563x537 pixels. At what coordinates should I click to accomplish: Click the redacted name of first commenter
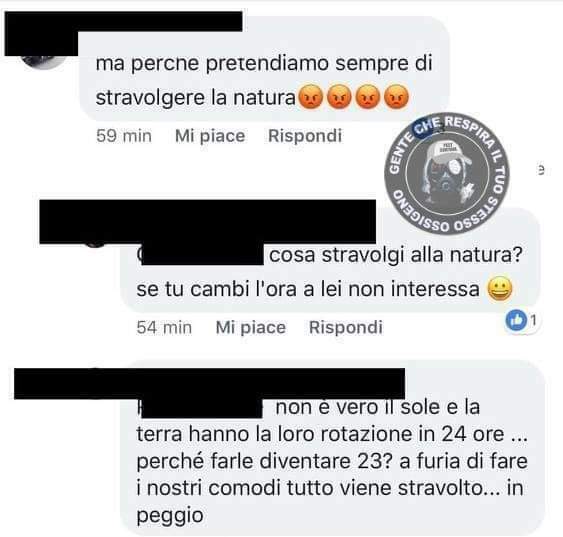coord(123,22)
